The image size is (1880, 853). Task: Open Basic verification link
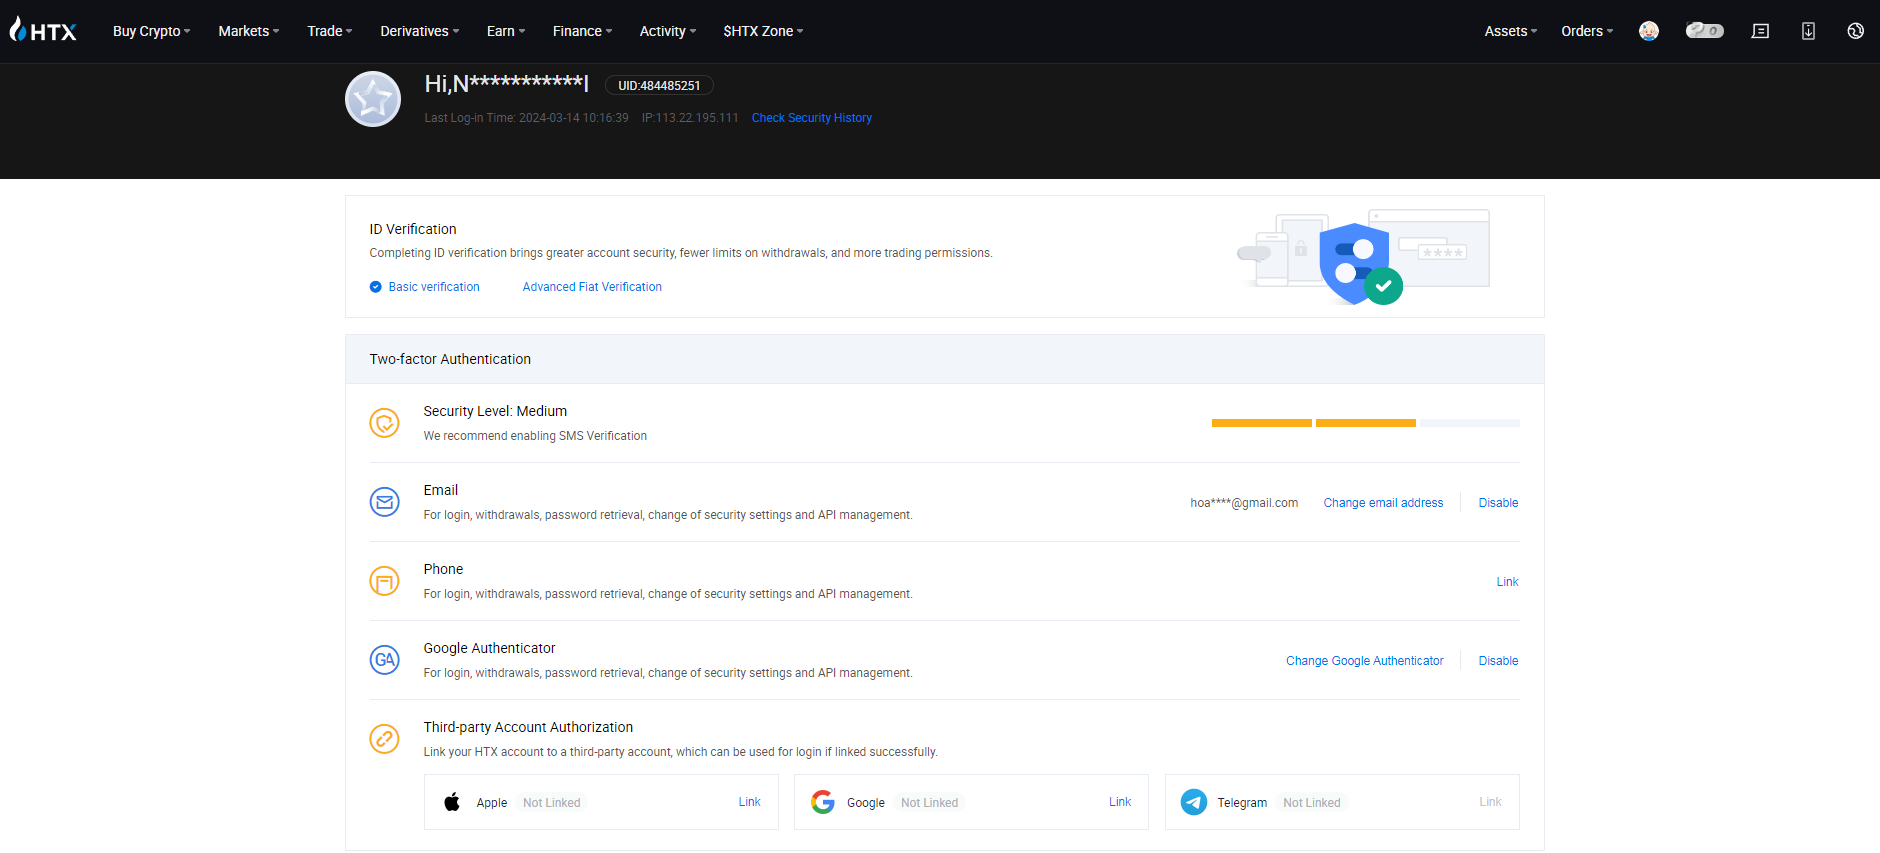point(434,287)
